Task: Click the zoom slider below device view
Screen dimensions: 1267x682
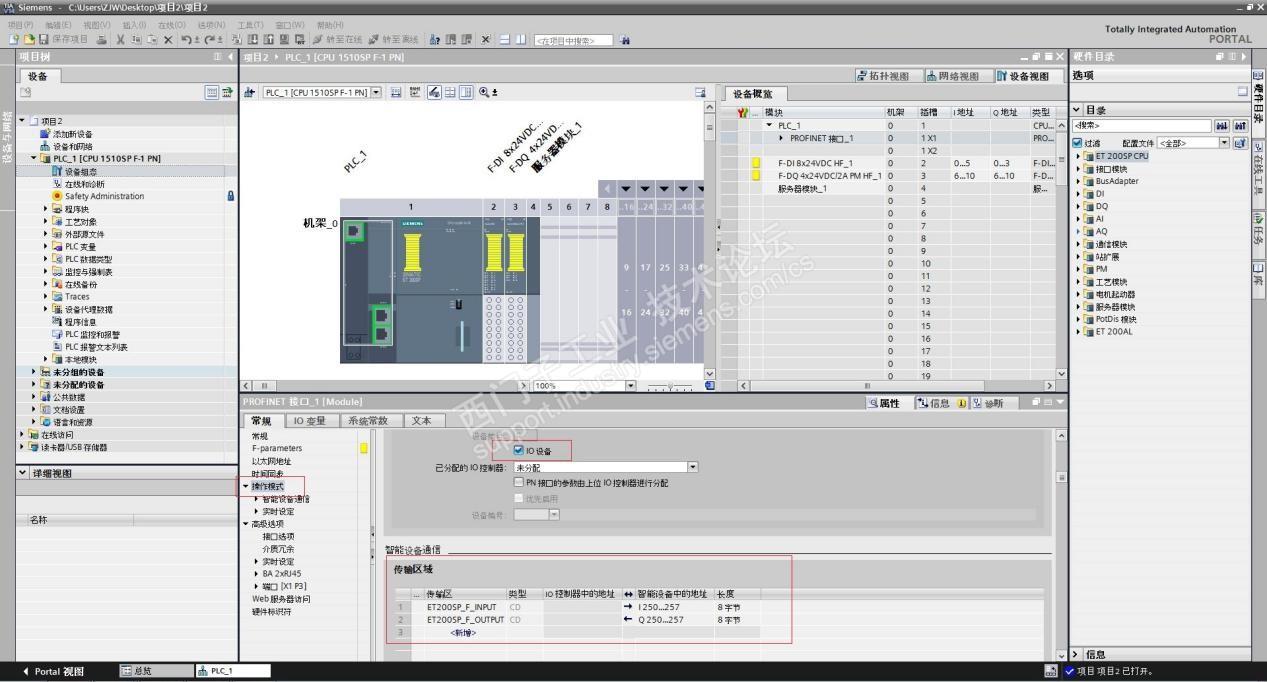Action: tap(670, 387)
